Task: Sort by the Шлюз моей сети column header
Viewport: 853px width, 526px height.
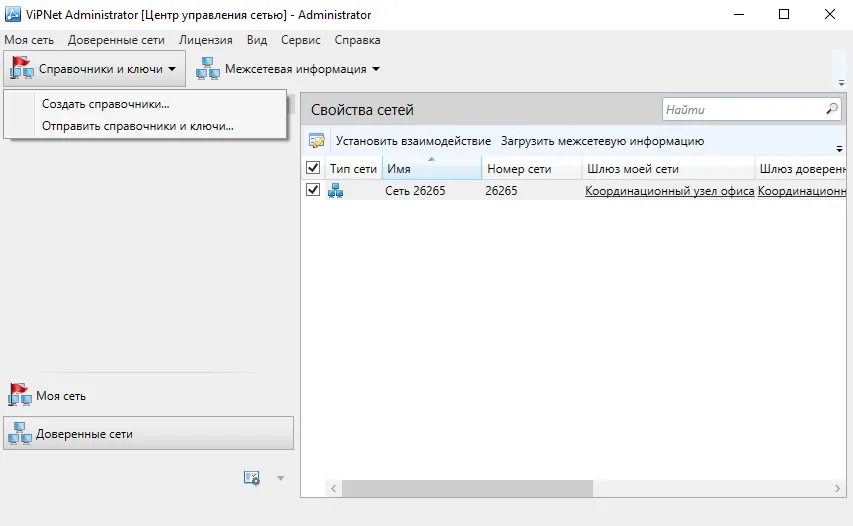Action: click(669, 169)
